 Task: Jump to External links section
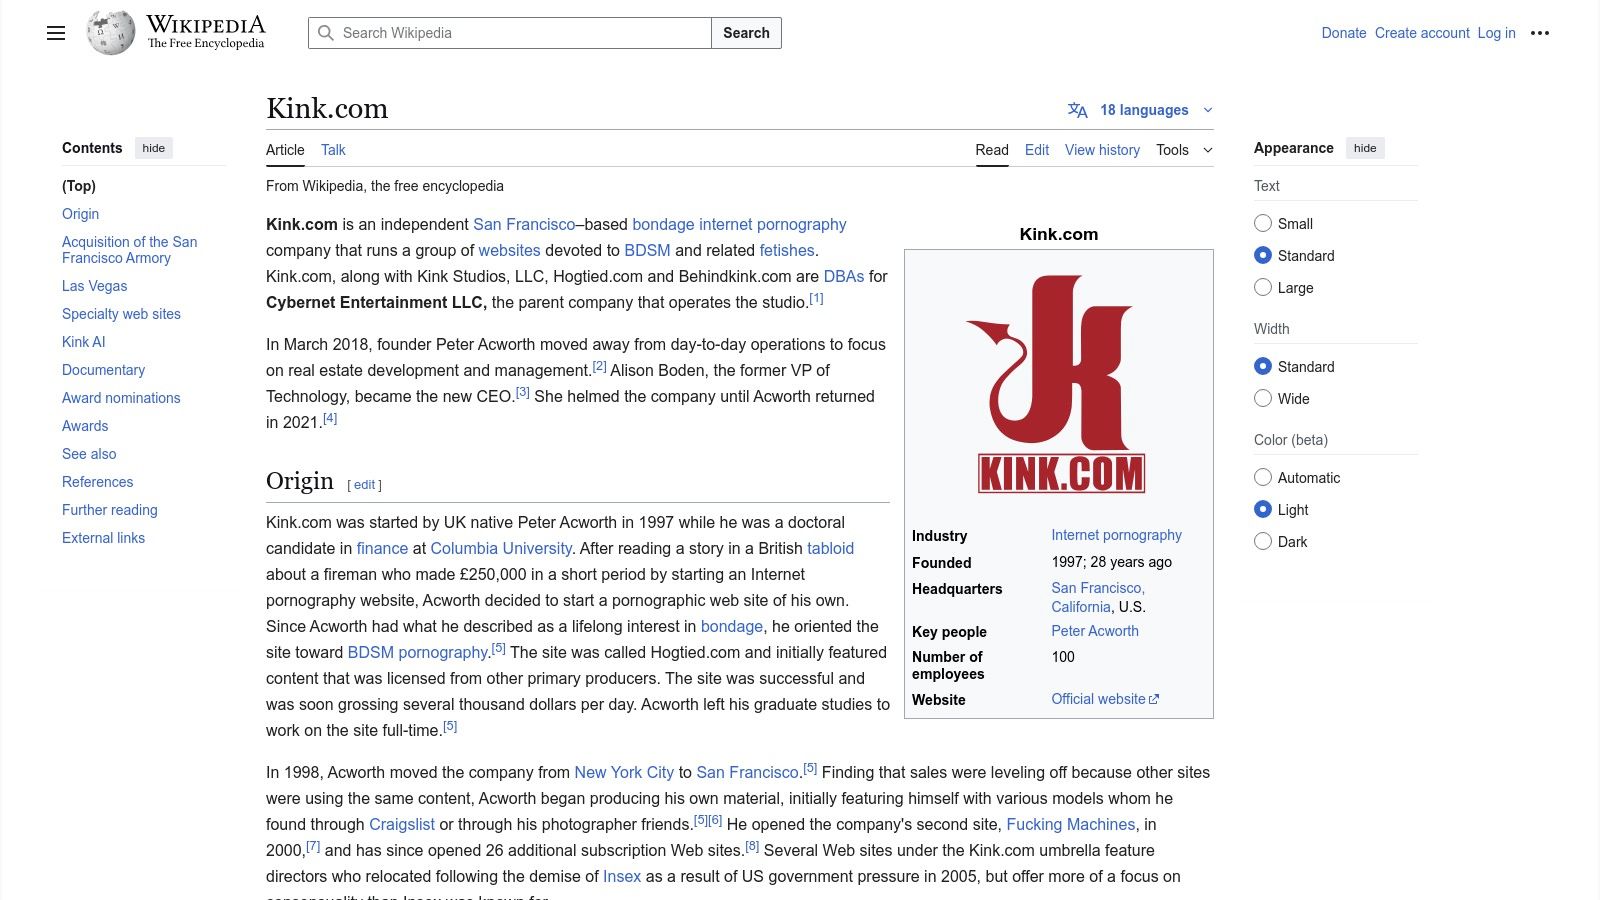pyautogui.click(x=103, y=538)
